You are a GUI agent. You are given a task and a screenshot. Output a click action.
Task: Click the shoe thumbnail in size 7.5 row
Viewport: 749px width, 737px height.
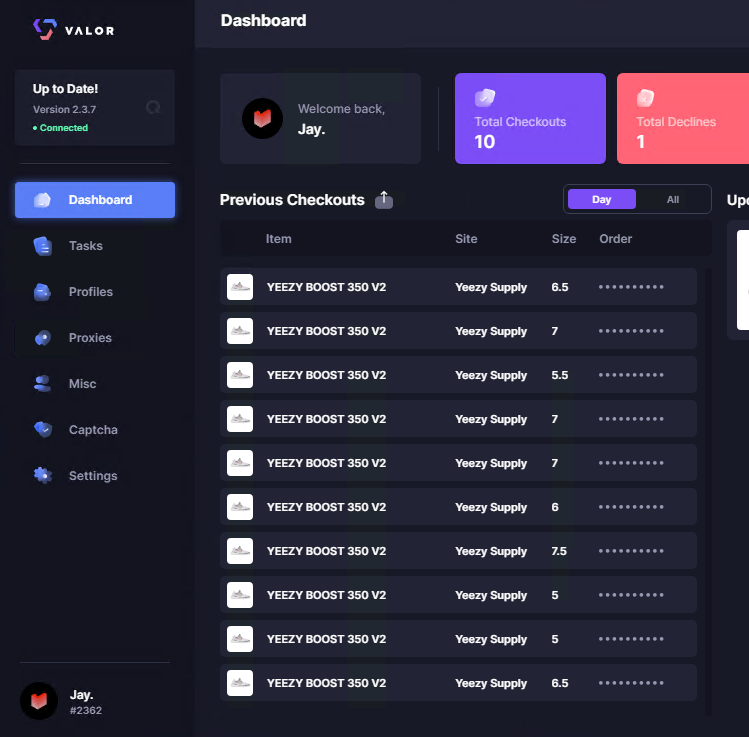tap(240, 551)
